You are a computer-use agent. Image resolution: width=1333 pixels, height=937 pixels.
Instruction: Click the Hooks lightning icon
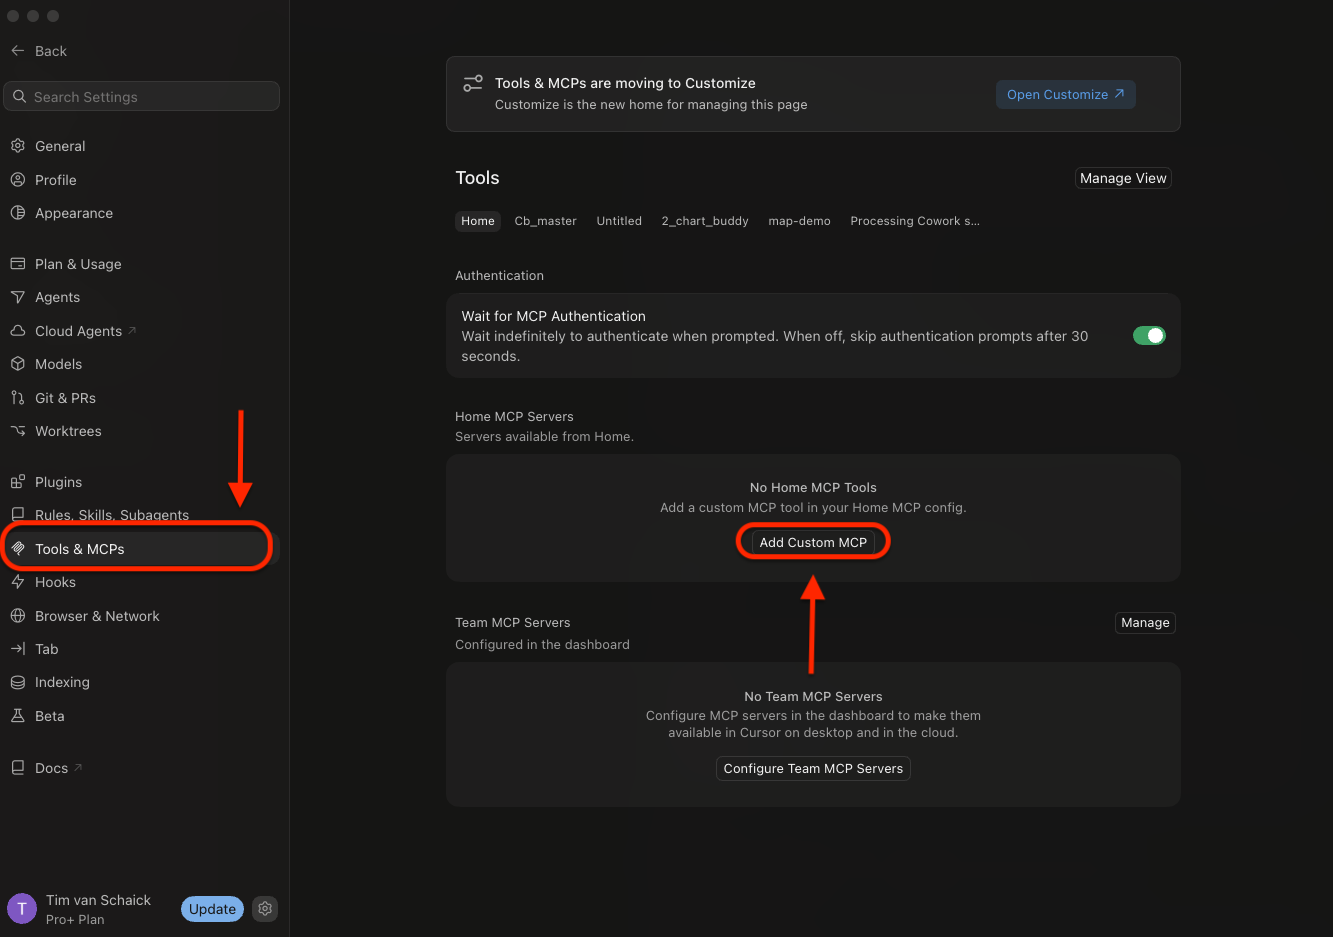18,582
